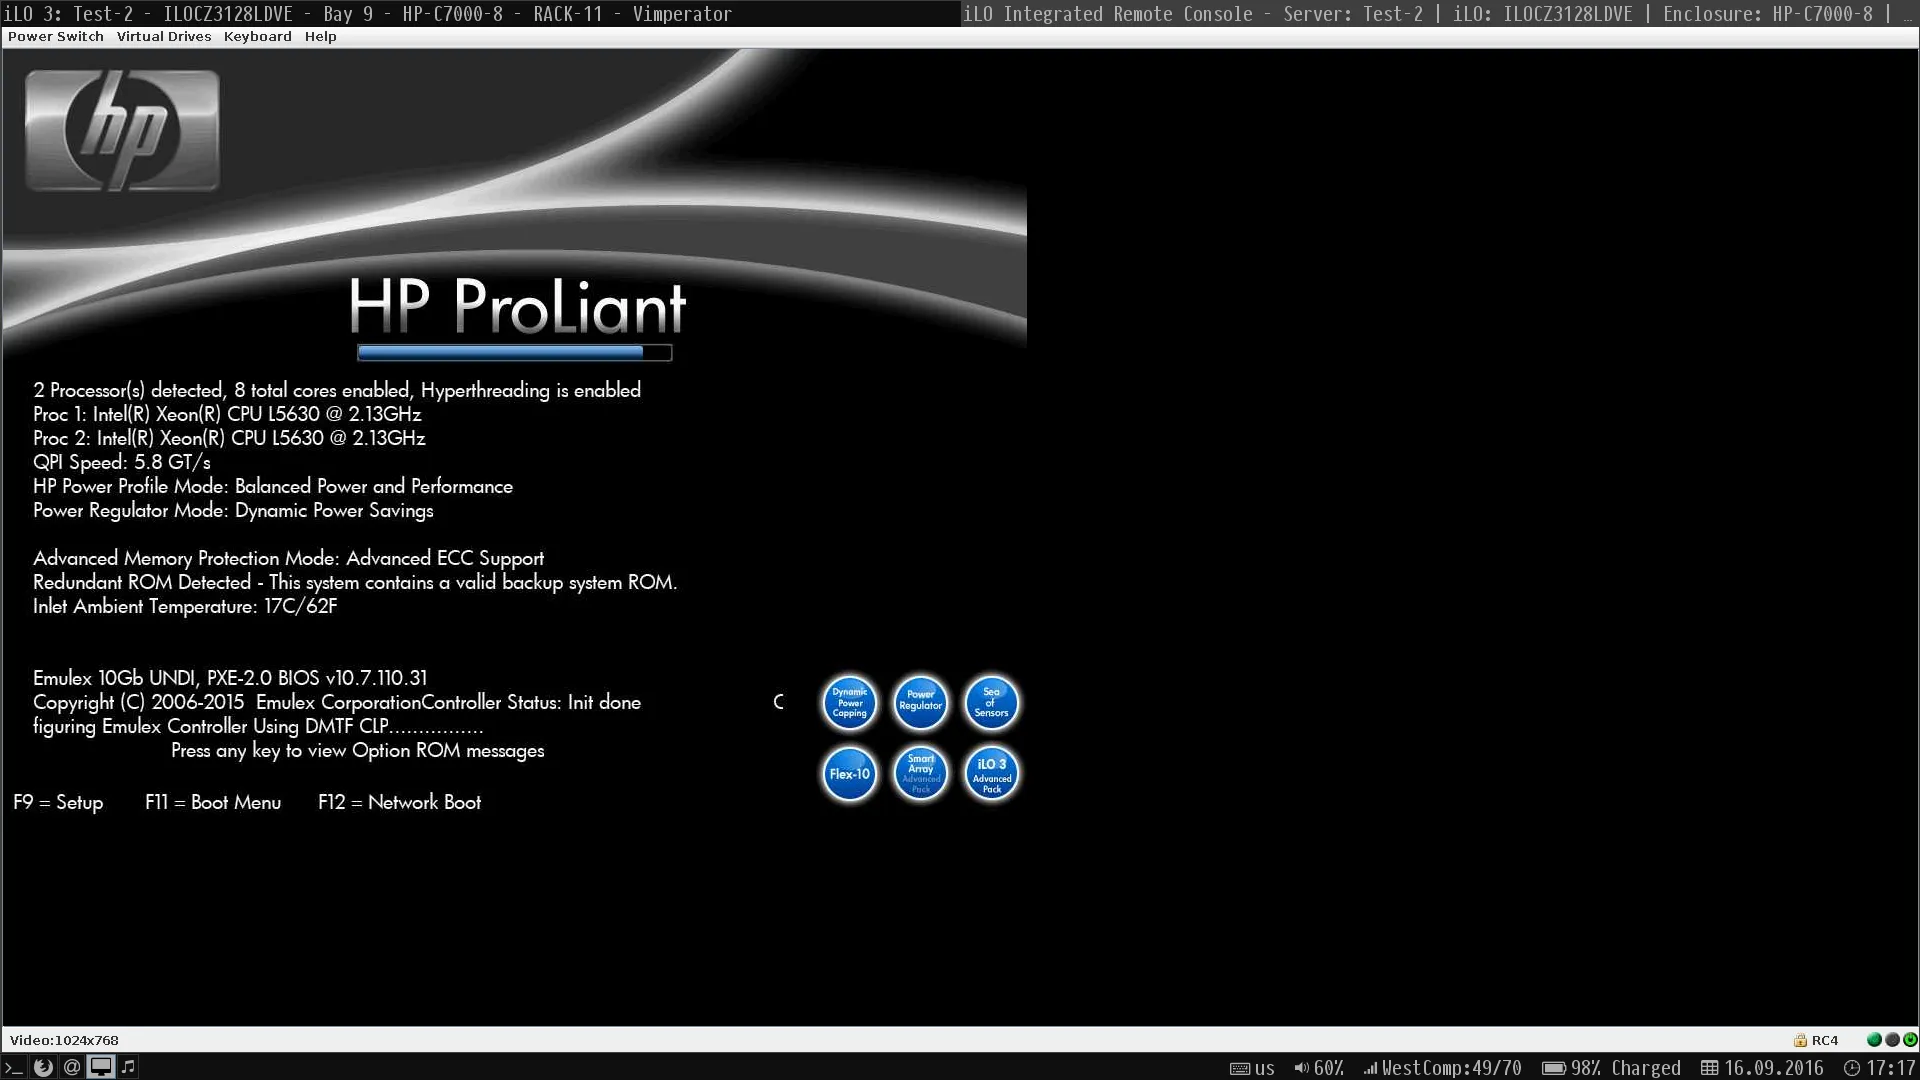
Task: Click the iLO 3 Advanced Pack badge
Action: click(991, 774)
